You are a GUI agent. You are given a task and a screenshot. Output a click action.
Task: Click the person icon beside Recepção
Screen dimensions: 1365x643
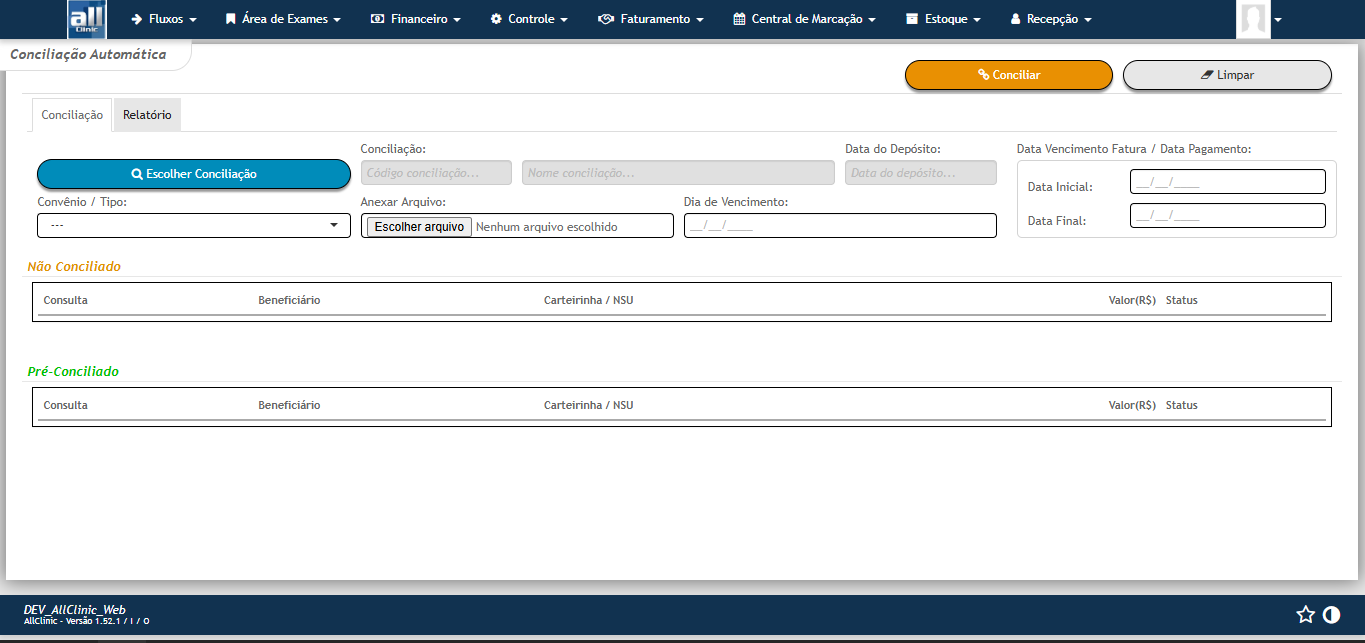pyautogui.click(x=1014, y=18)
